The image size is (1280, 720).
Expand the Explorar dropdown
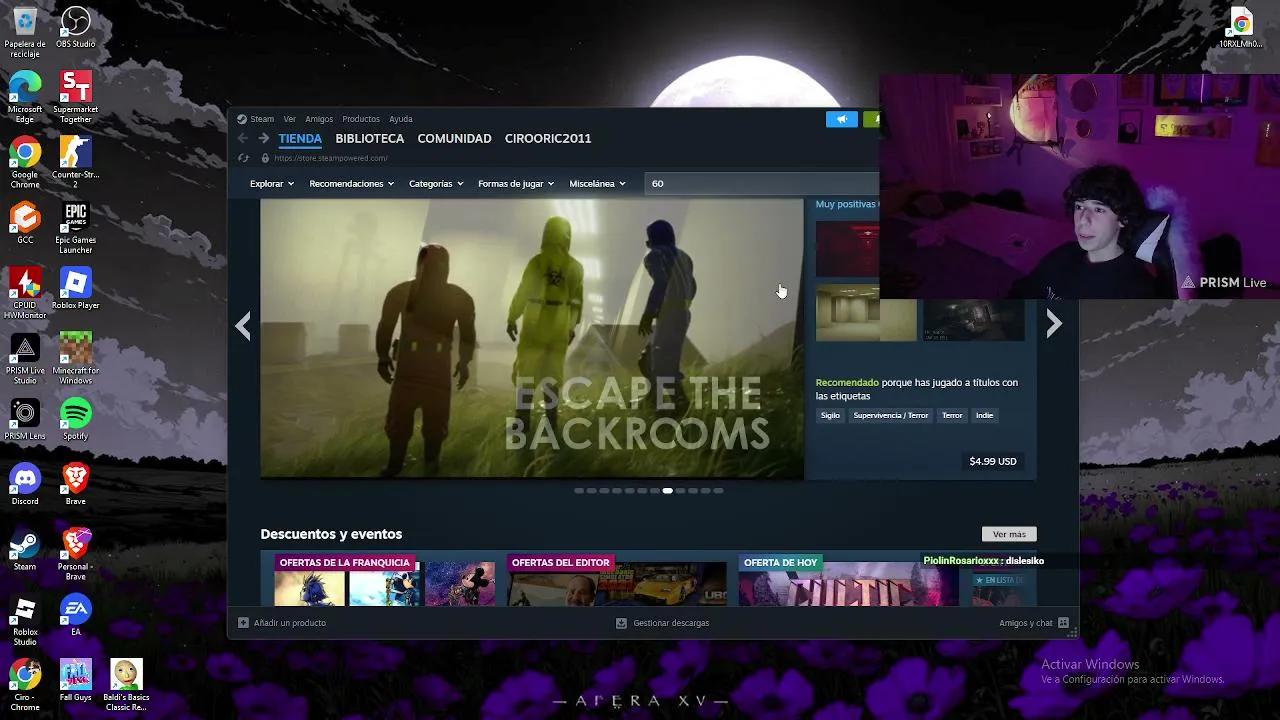point(271,184)
